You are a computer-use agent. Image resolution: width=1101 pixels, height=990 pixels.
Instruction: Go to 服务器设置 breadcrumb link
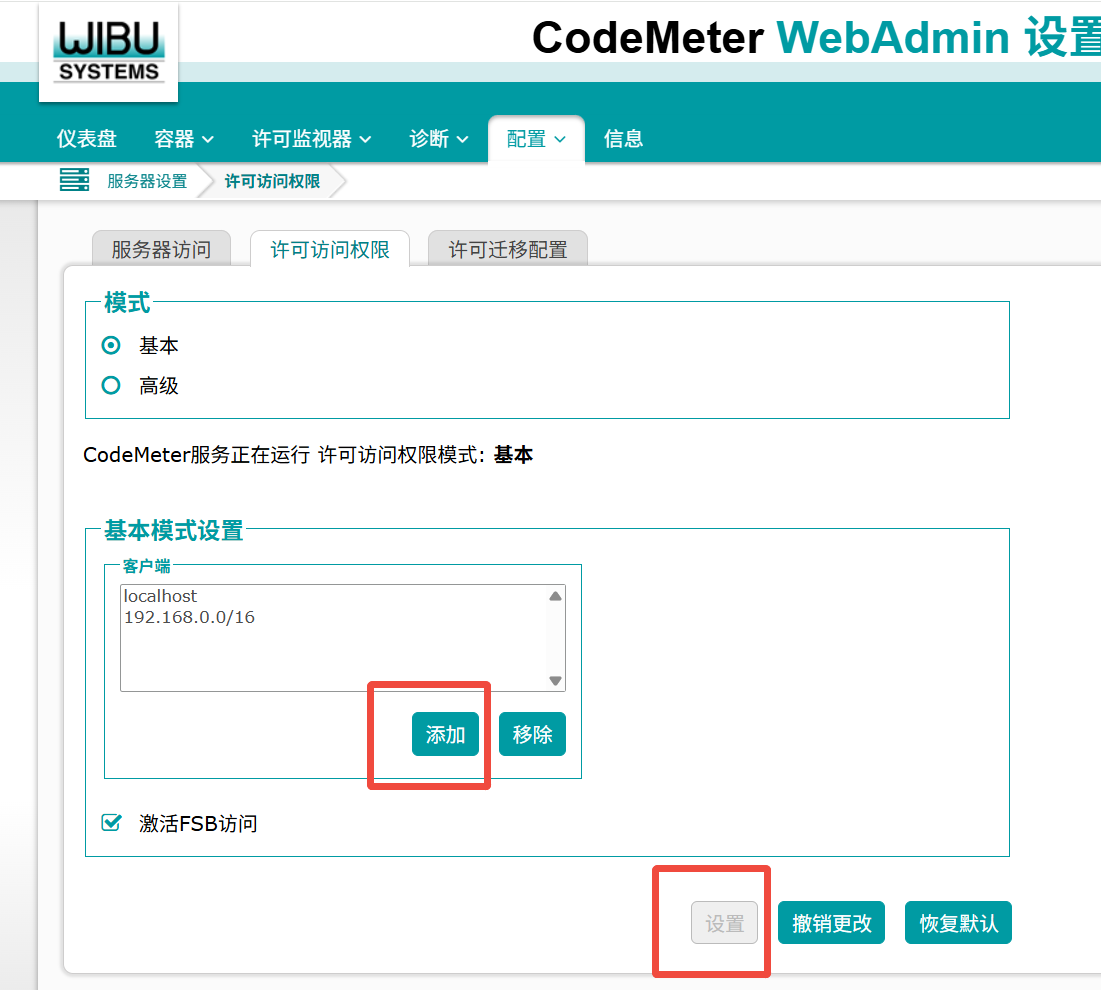[147, 181]
